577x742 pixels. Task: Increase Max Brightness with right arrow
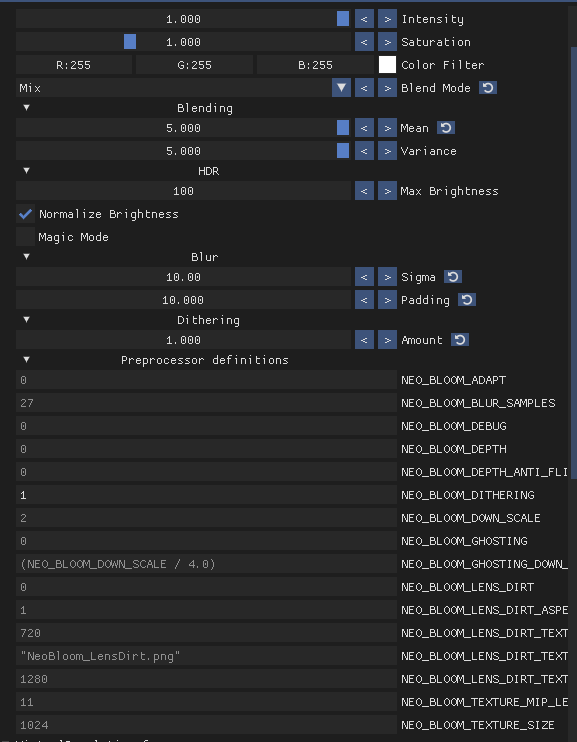[x=387, y=191]
